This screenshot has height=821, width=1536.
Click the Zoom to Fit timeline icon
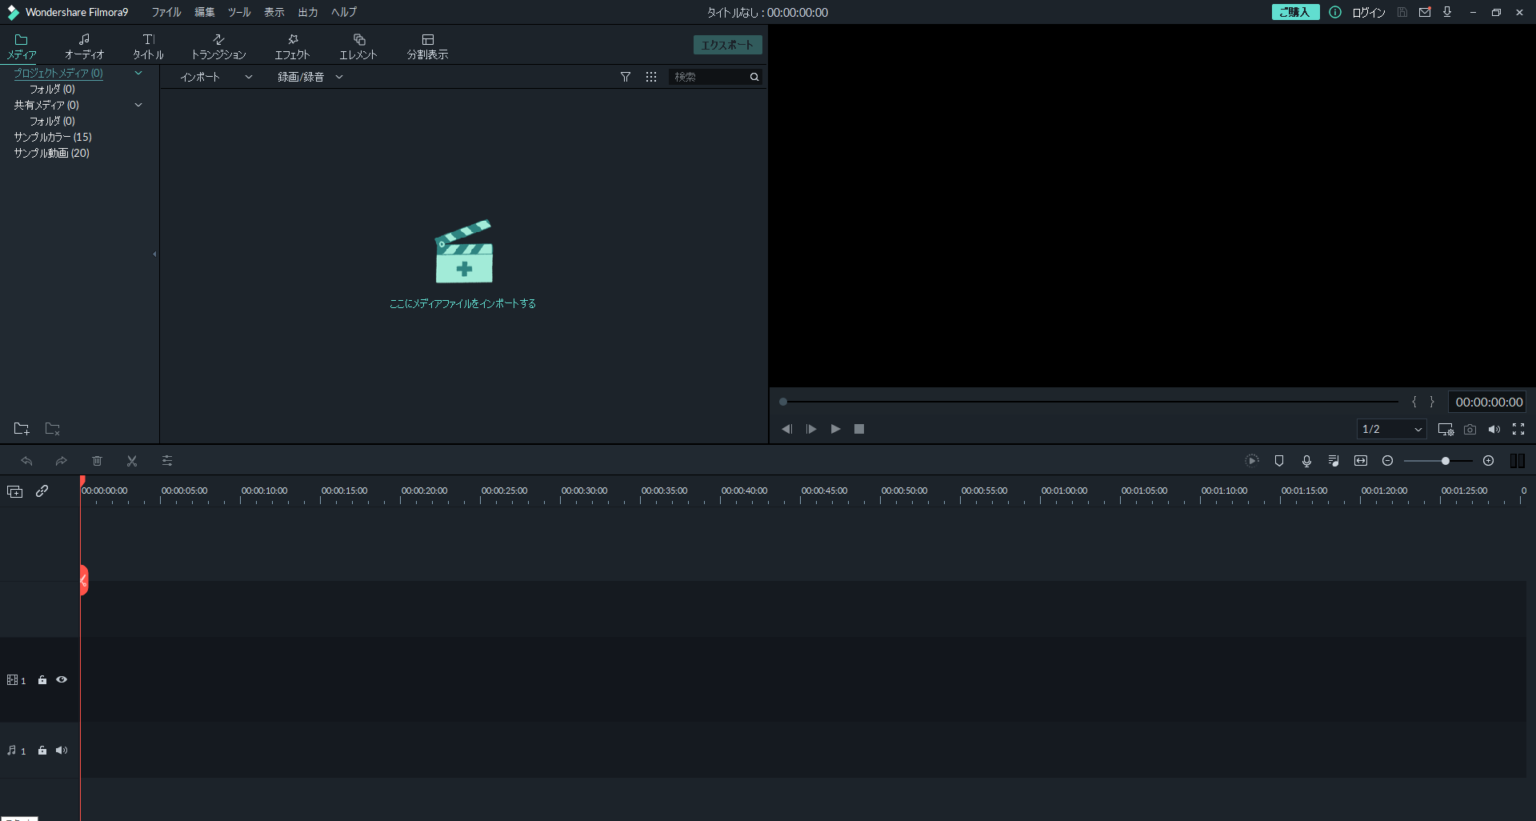[1360, 461]
